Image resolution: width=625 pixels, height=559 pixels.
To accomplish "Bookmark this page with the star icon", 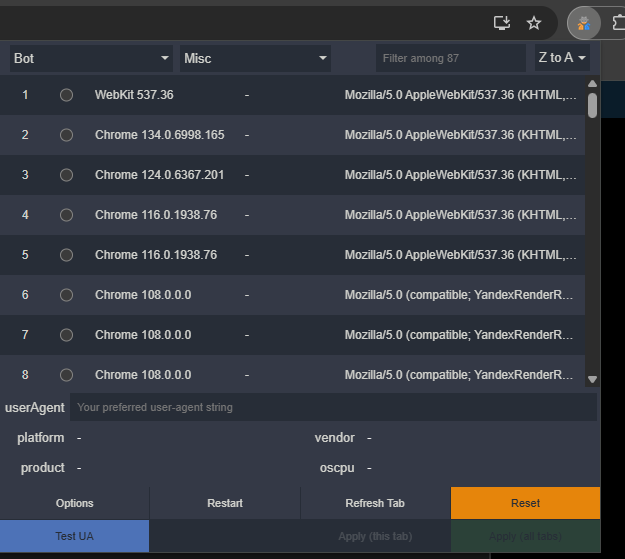I will 534,23.
